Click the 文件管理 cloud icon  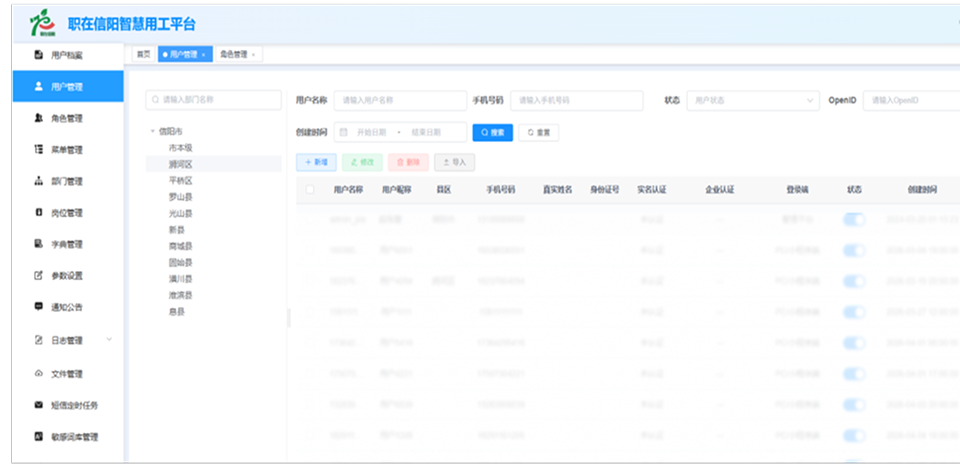click(38, 373)
